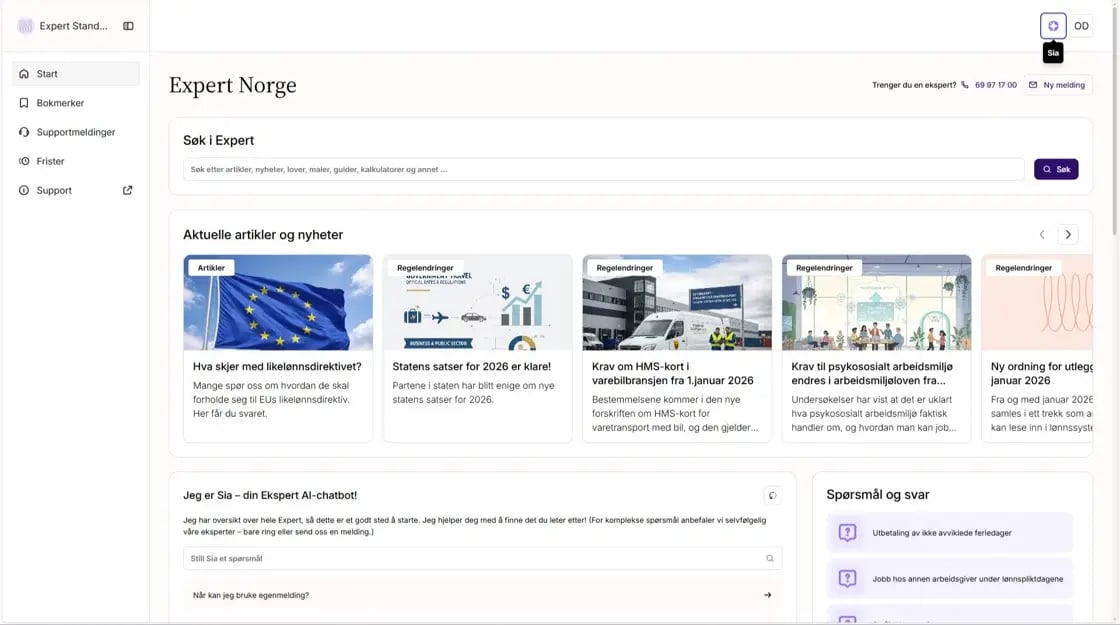Viewport: 1120px width, 625px height.
Task: Collapse the sidebar with the panel icon
Action: click(x=129, y=26)
